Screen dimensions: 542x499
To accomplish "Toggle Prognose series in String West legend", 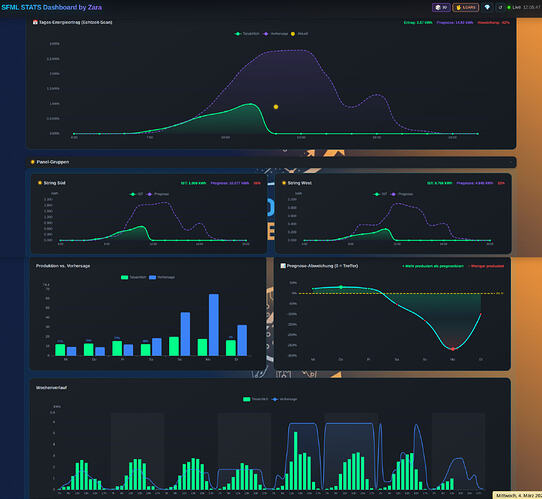I will pos(402,194).
